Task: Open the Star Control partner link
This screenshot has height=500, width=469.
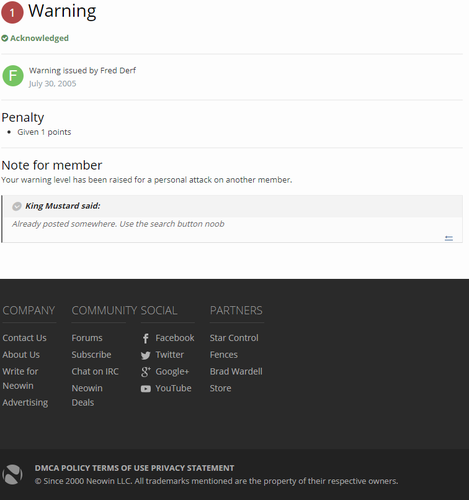Action: 234,338
